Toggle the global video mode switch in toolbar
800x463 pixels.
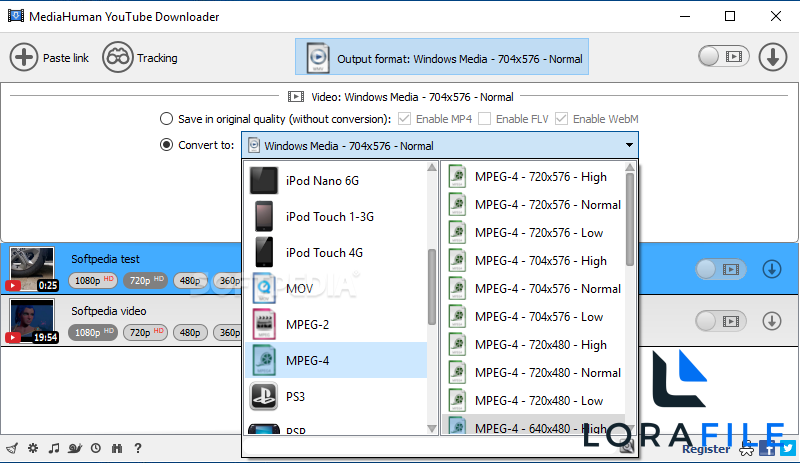[723, 56]
